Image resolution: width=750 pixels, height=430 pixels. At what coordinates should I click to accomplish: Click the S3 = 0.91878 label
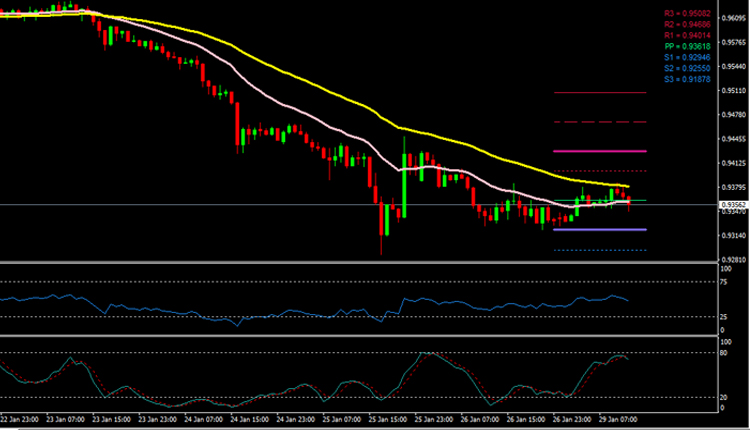coord(691,78)
